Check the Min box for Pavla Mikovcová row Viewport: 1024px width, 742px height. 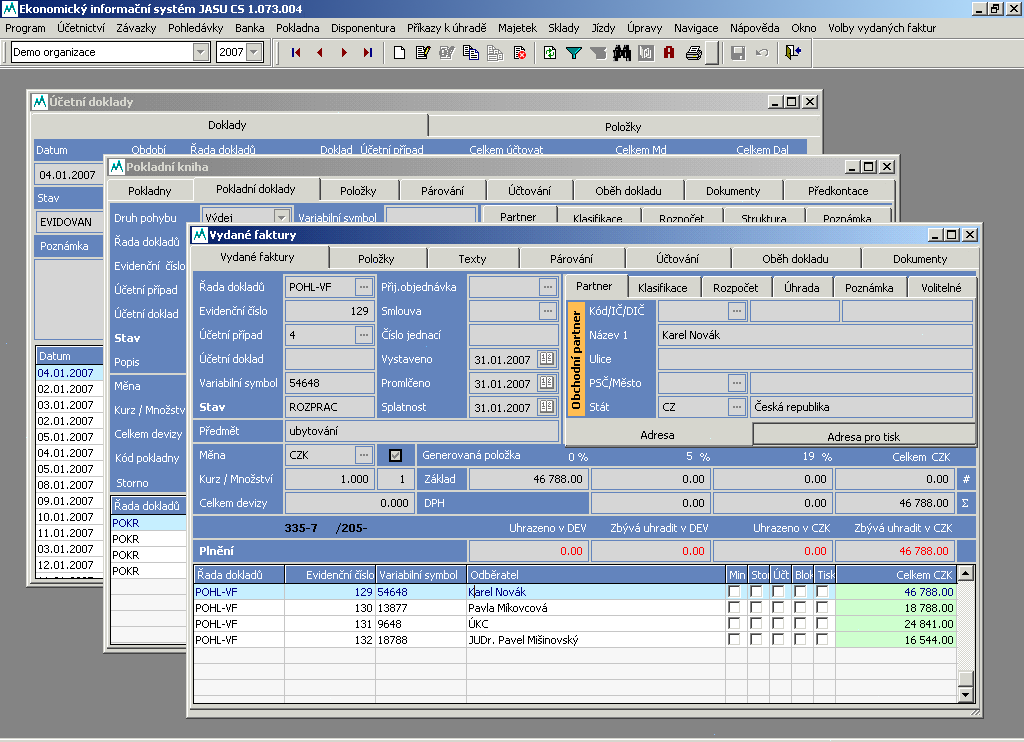[735, 608]
